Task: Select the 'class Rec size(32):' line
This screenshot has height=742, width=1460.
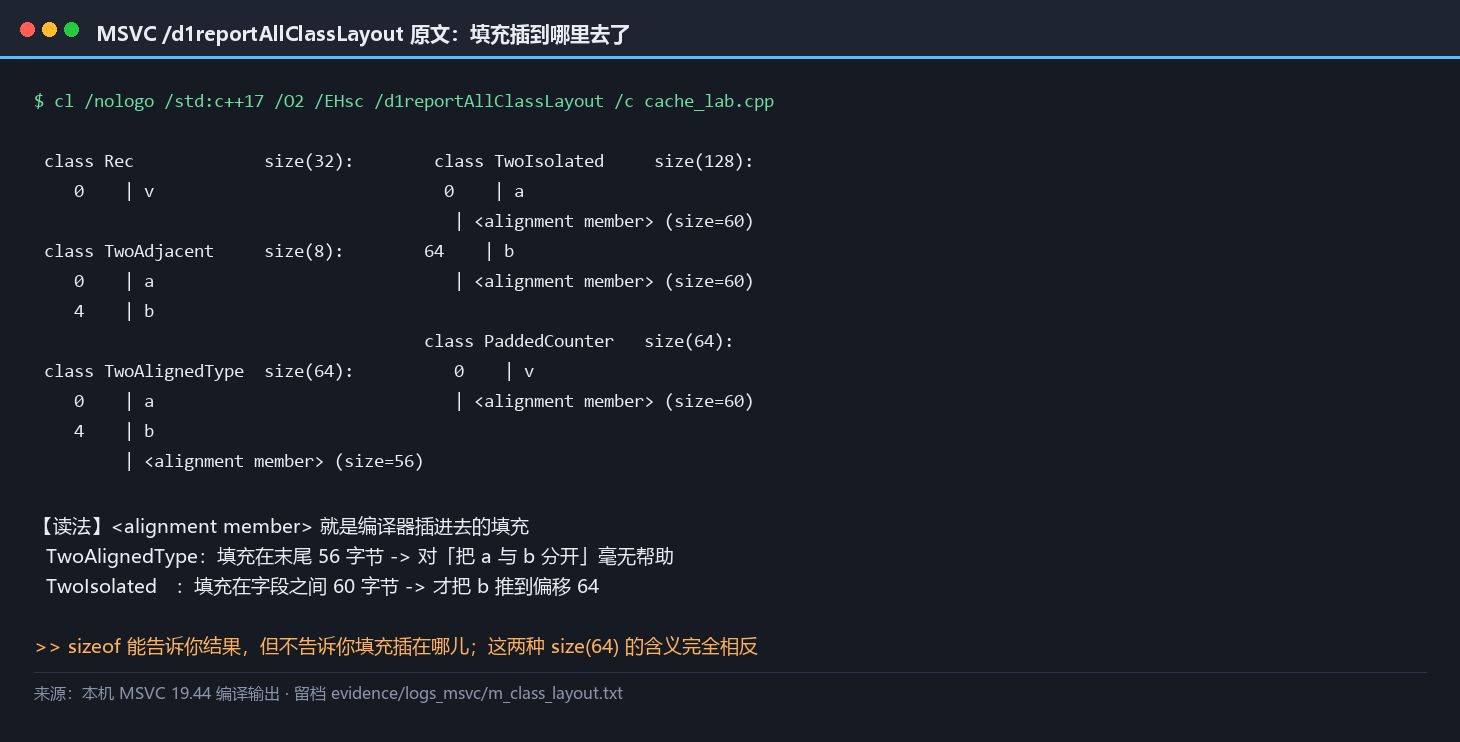Action: 199,161
